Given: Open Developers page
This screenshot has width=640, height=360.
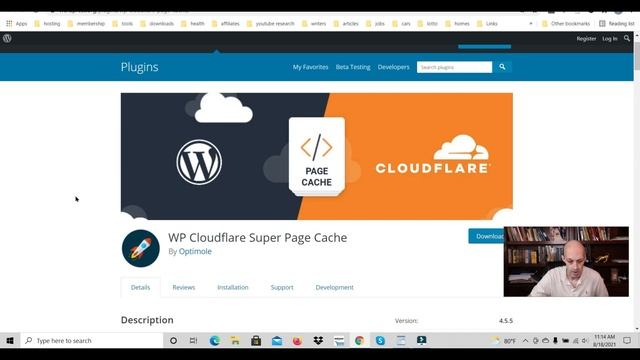Looking at the screenshot, I should click(393, 67).
